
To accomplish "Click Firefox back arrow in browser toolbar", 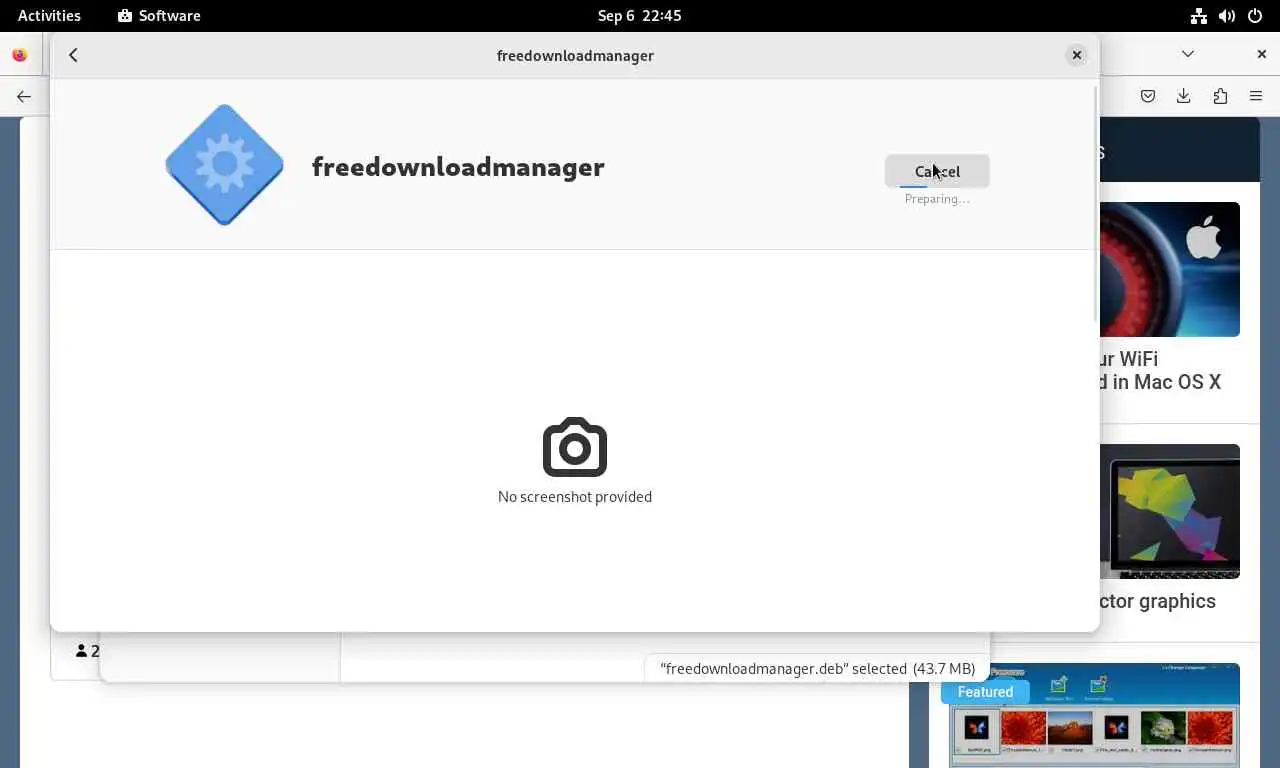I will point(24,96).
